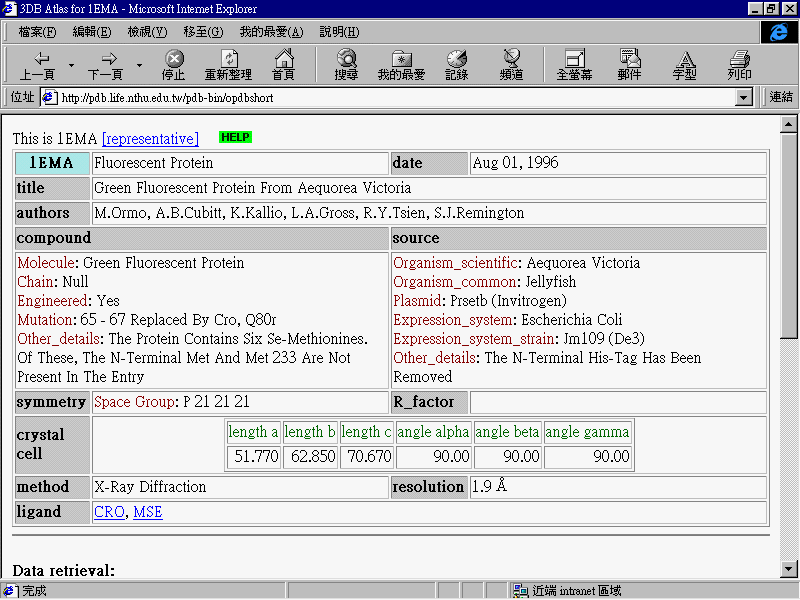The width and height of the screenshot is (800, 600).
Task: Go to Home (首頁) toolbar icon
Action: point(284,65)
